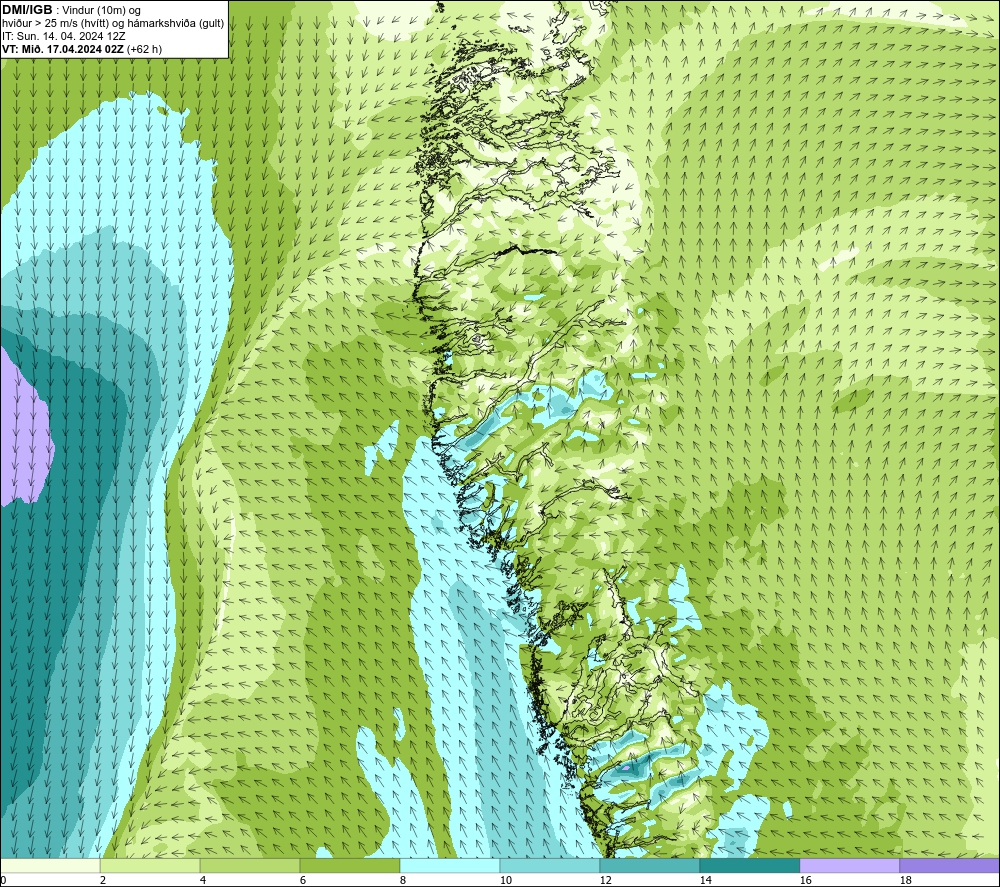The width and height of the screenshot is (1000, 887).
Task: Click the scale label "0"
Action: click(3, 880)
